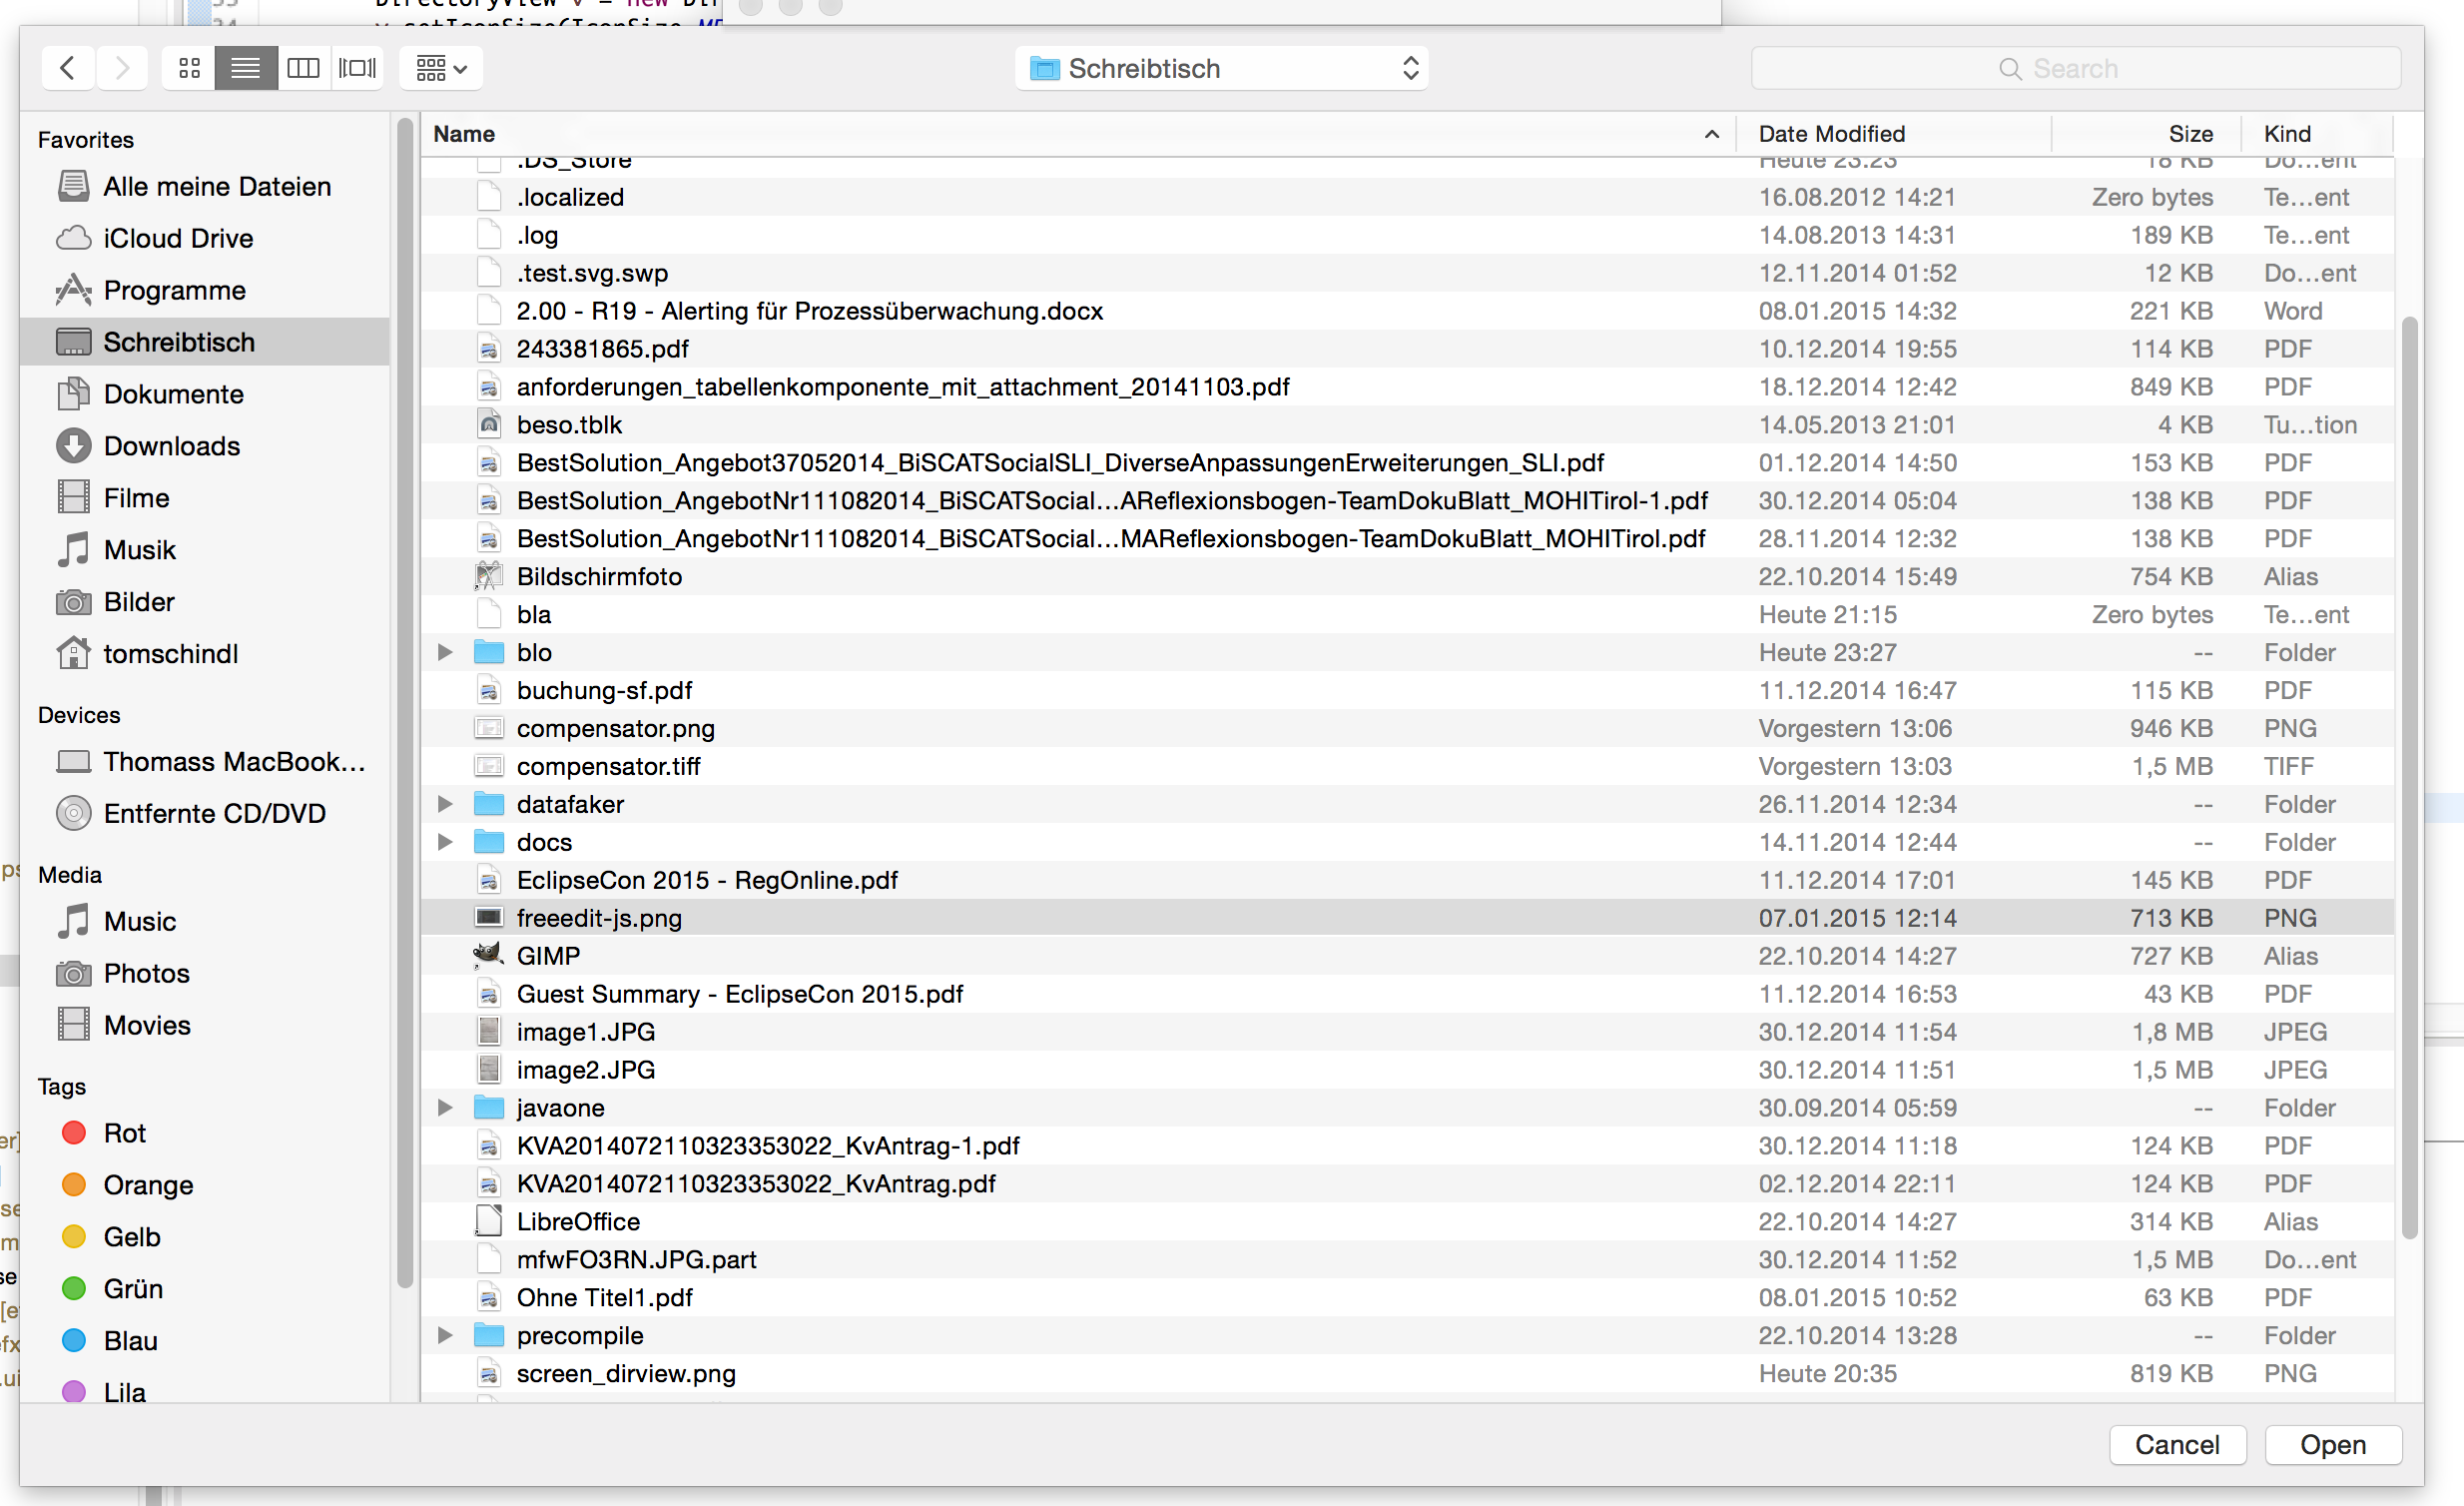2464x1506 pixels.
Task: Click the Open button
Action: (x=2333, y=1445)
